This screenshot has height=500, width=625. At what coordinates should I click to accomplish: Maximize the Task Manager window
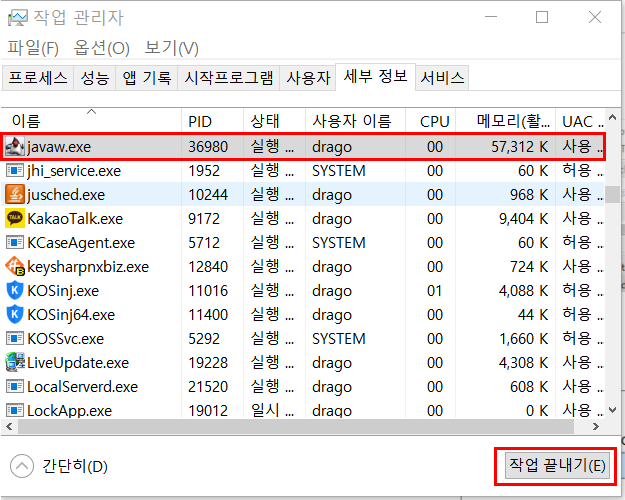tap(542, 17)
